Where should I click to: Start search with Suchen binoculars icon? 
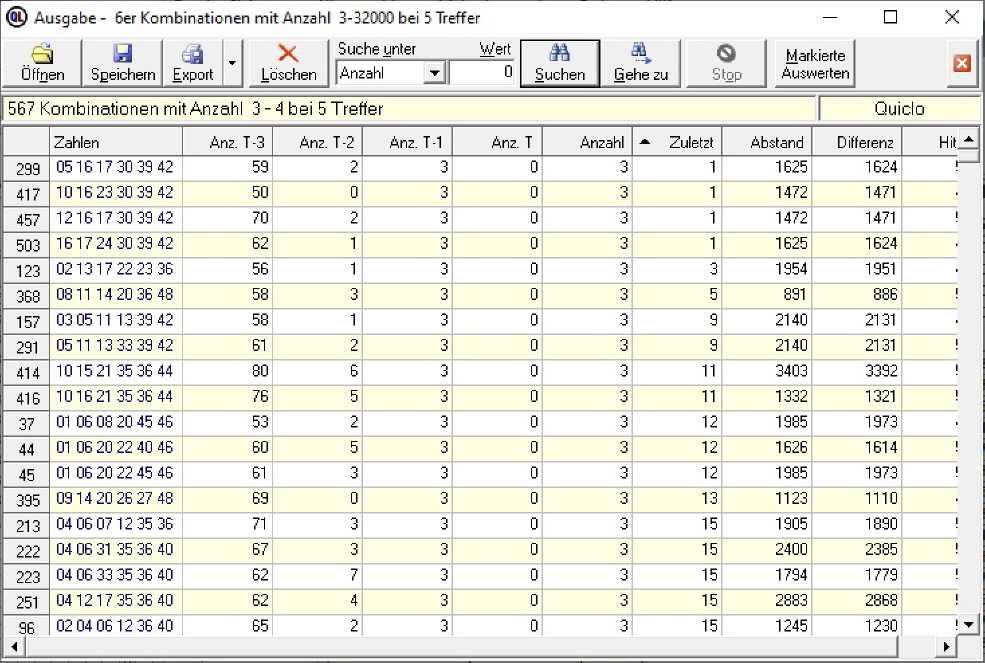pyautogui.click(x=559, y=54)
